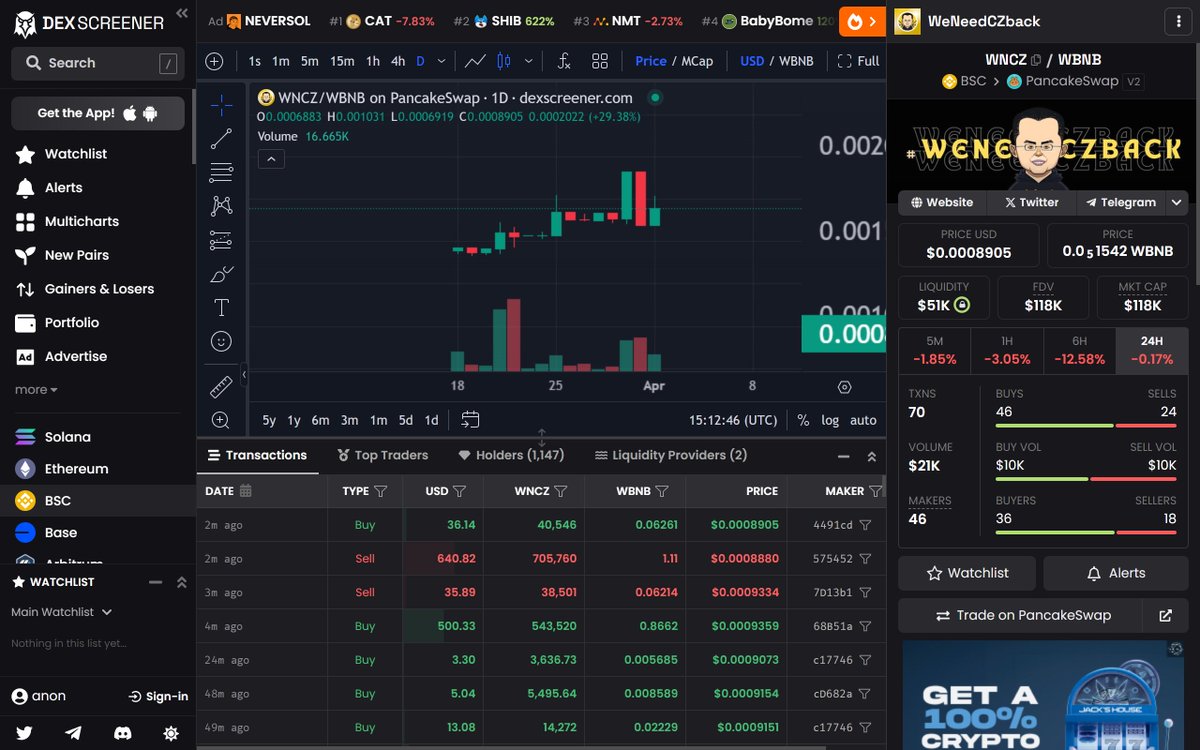This screenshot has height=750, width=1200.
Task: Expand the 'more' sidebar menu
Action: (x=36, y=390)
